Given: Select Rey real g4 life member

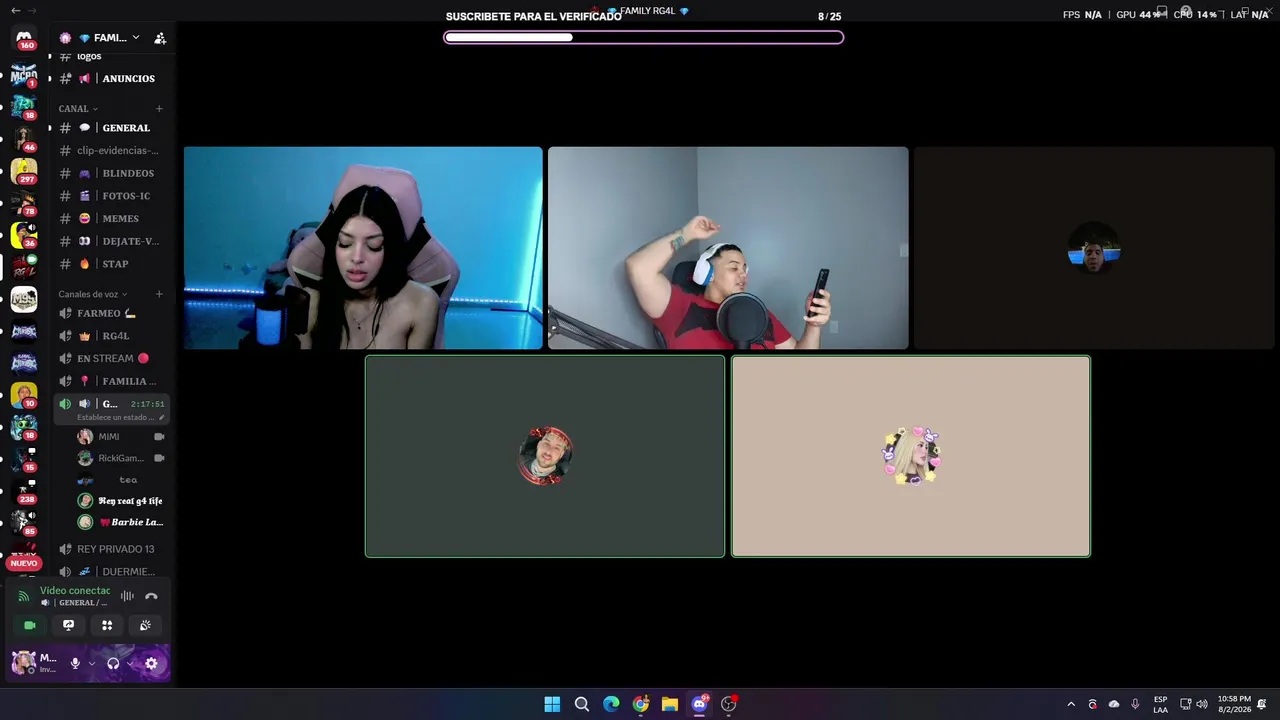Looking at the screenshot, I should pyautogui.click(x=121, y=501).
